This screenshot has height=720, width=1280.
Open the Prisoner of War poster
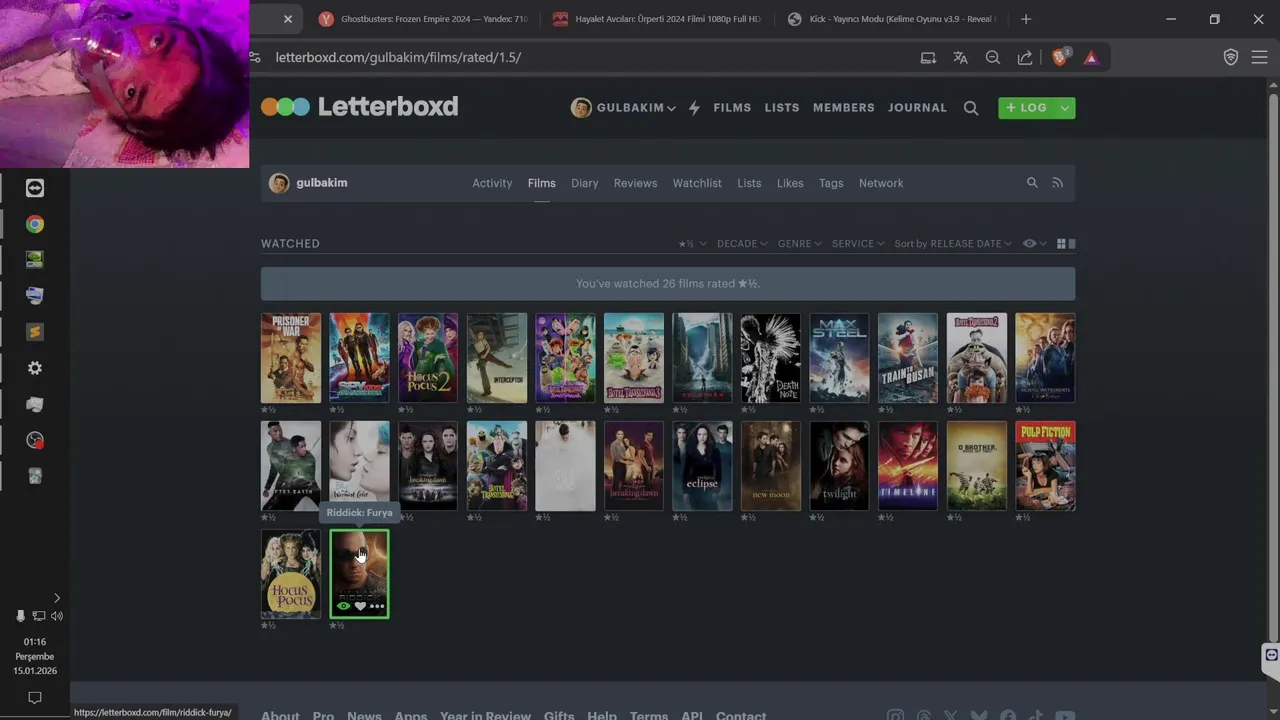(x=291, y=358)
